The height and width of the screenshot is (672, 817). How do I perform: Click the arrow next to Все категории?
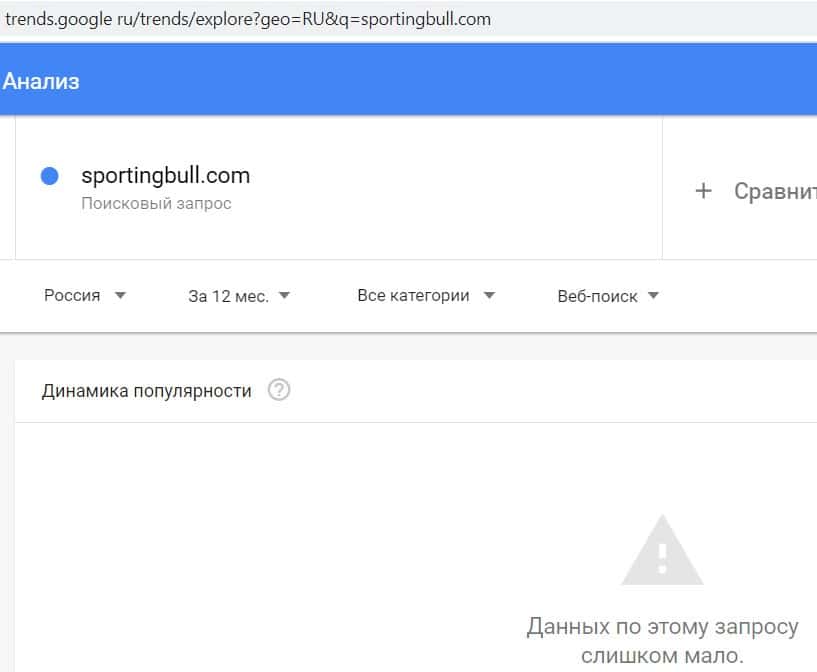(489, 296)
